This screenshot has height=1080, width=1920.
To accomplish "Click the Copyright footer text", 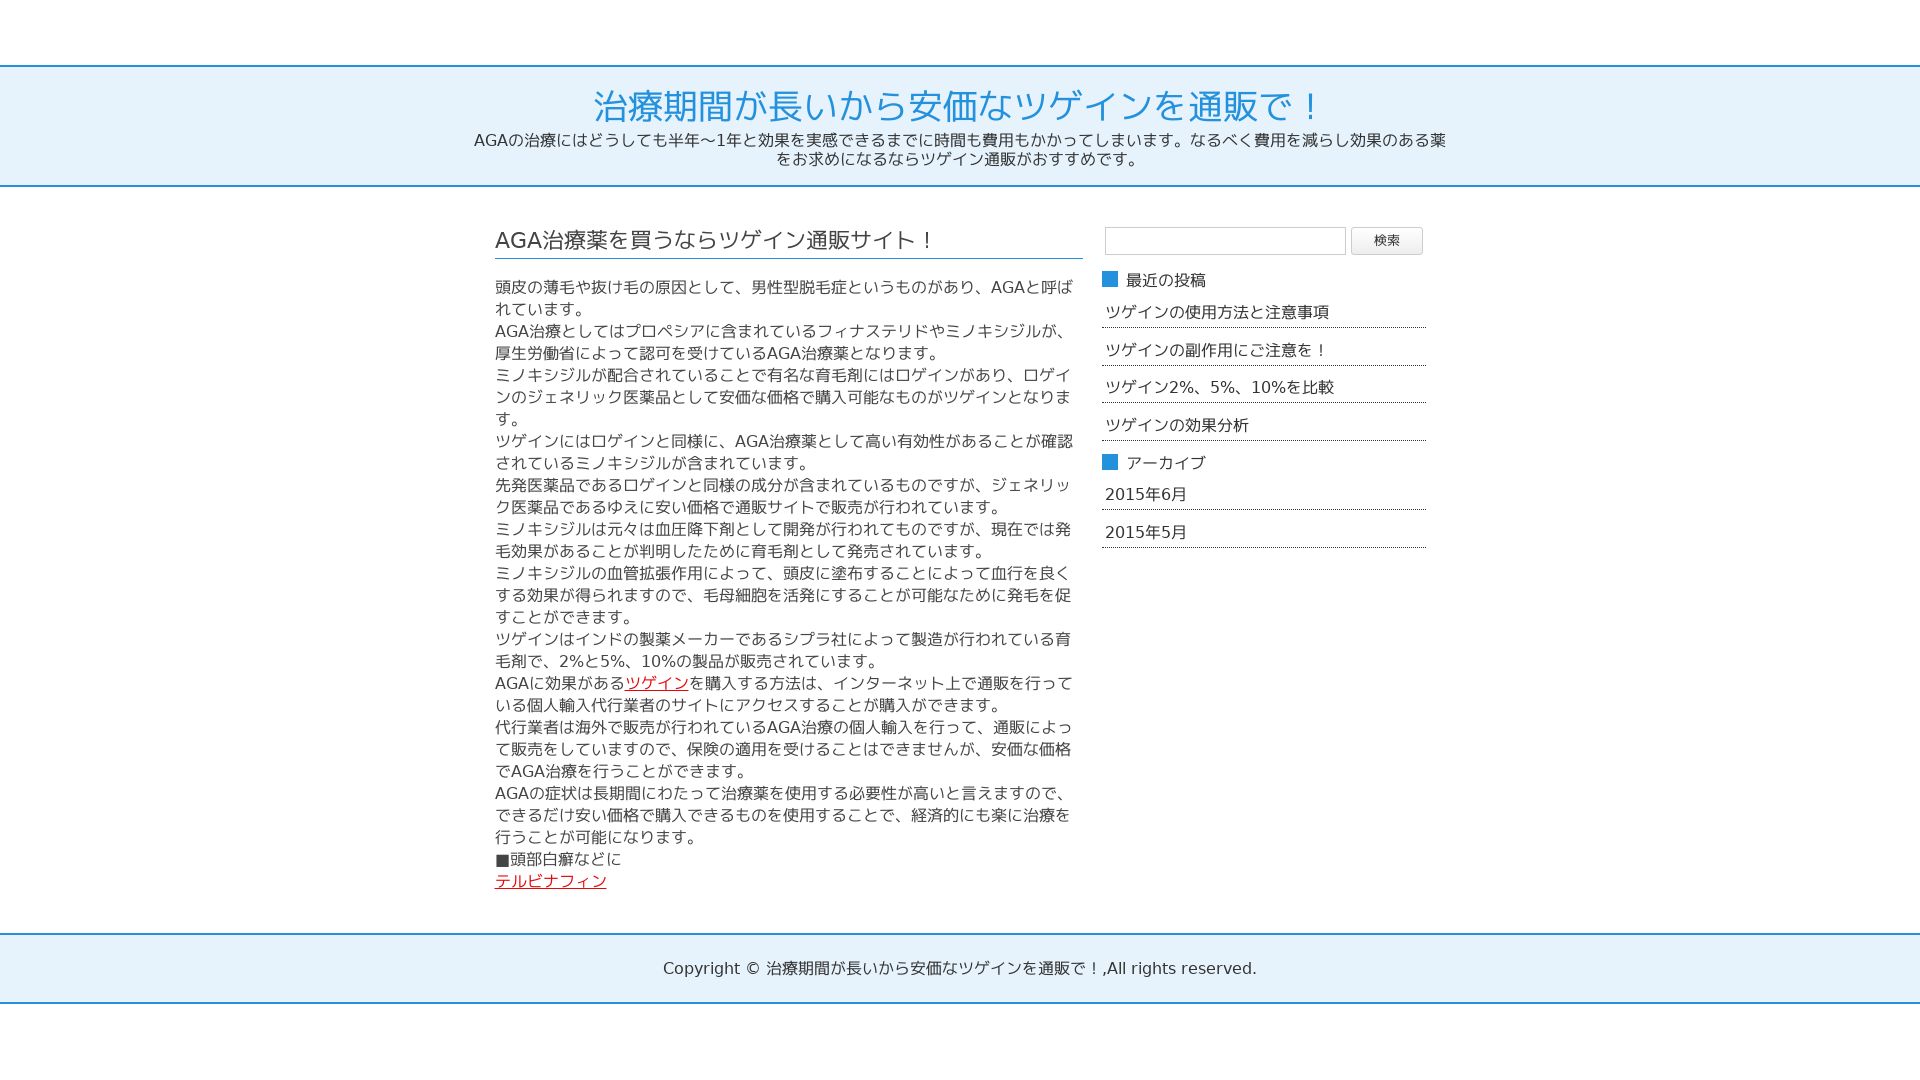I will [958, 968].
